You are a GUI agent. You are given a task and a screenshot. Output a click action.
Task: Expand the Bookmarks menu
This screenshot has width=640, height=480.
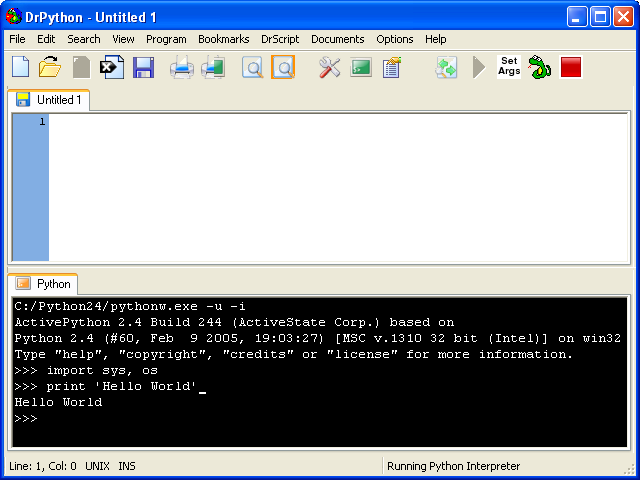(224, 39)
